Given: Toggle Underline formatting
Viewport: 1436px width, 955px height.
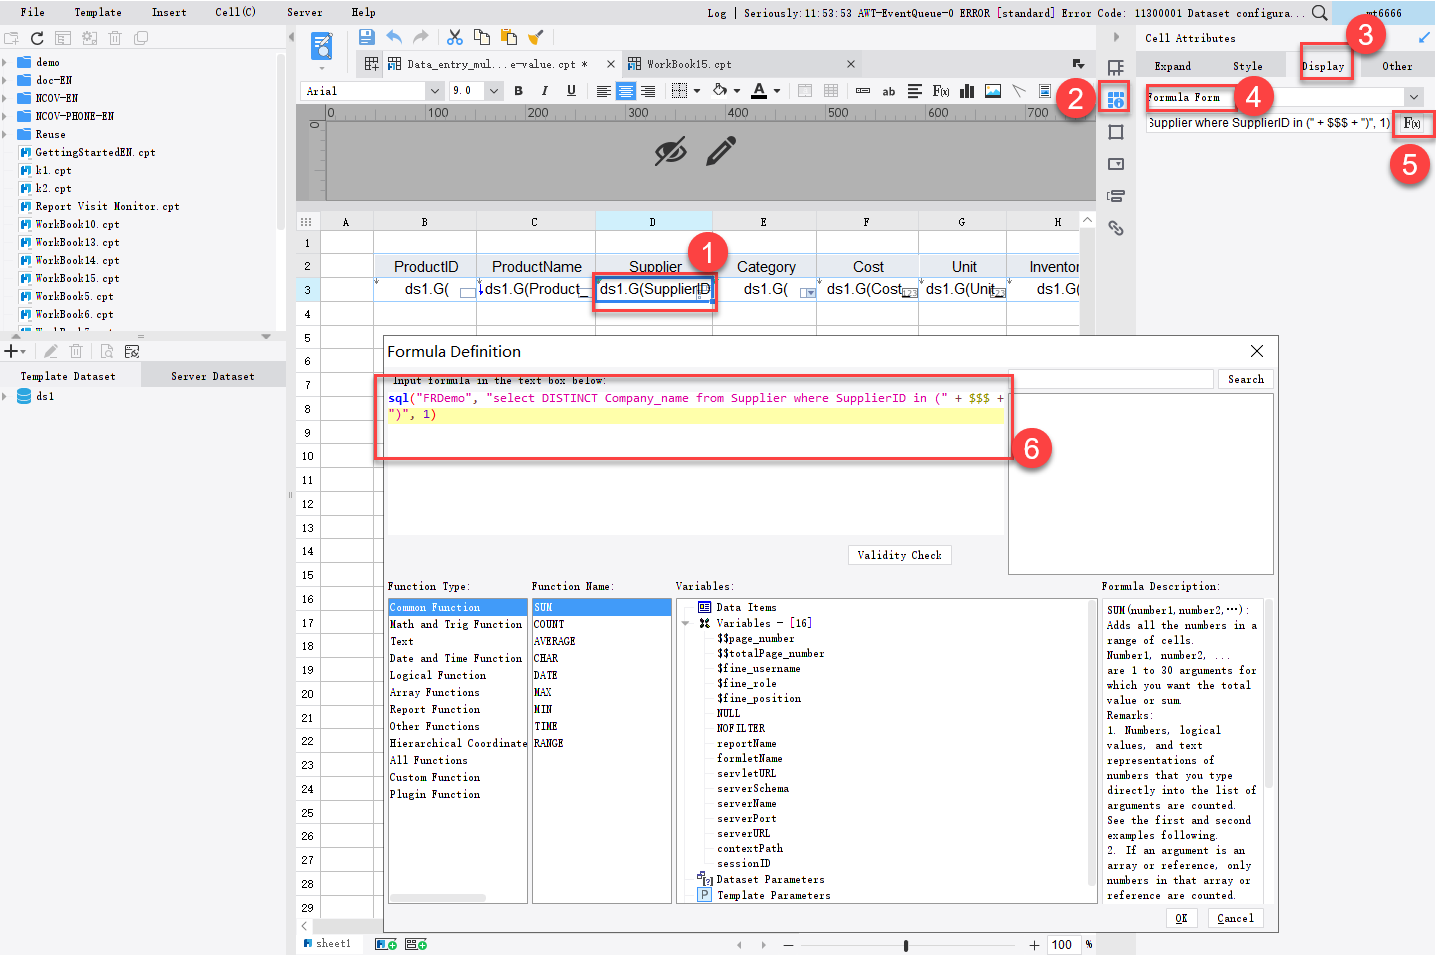Looking at the screenshot, I should click(571, 91).
